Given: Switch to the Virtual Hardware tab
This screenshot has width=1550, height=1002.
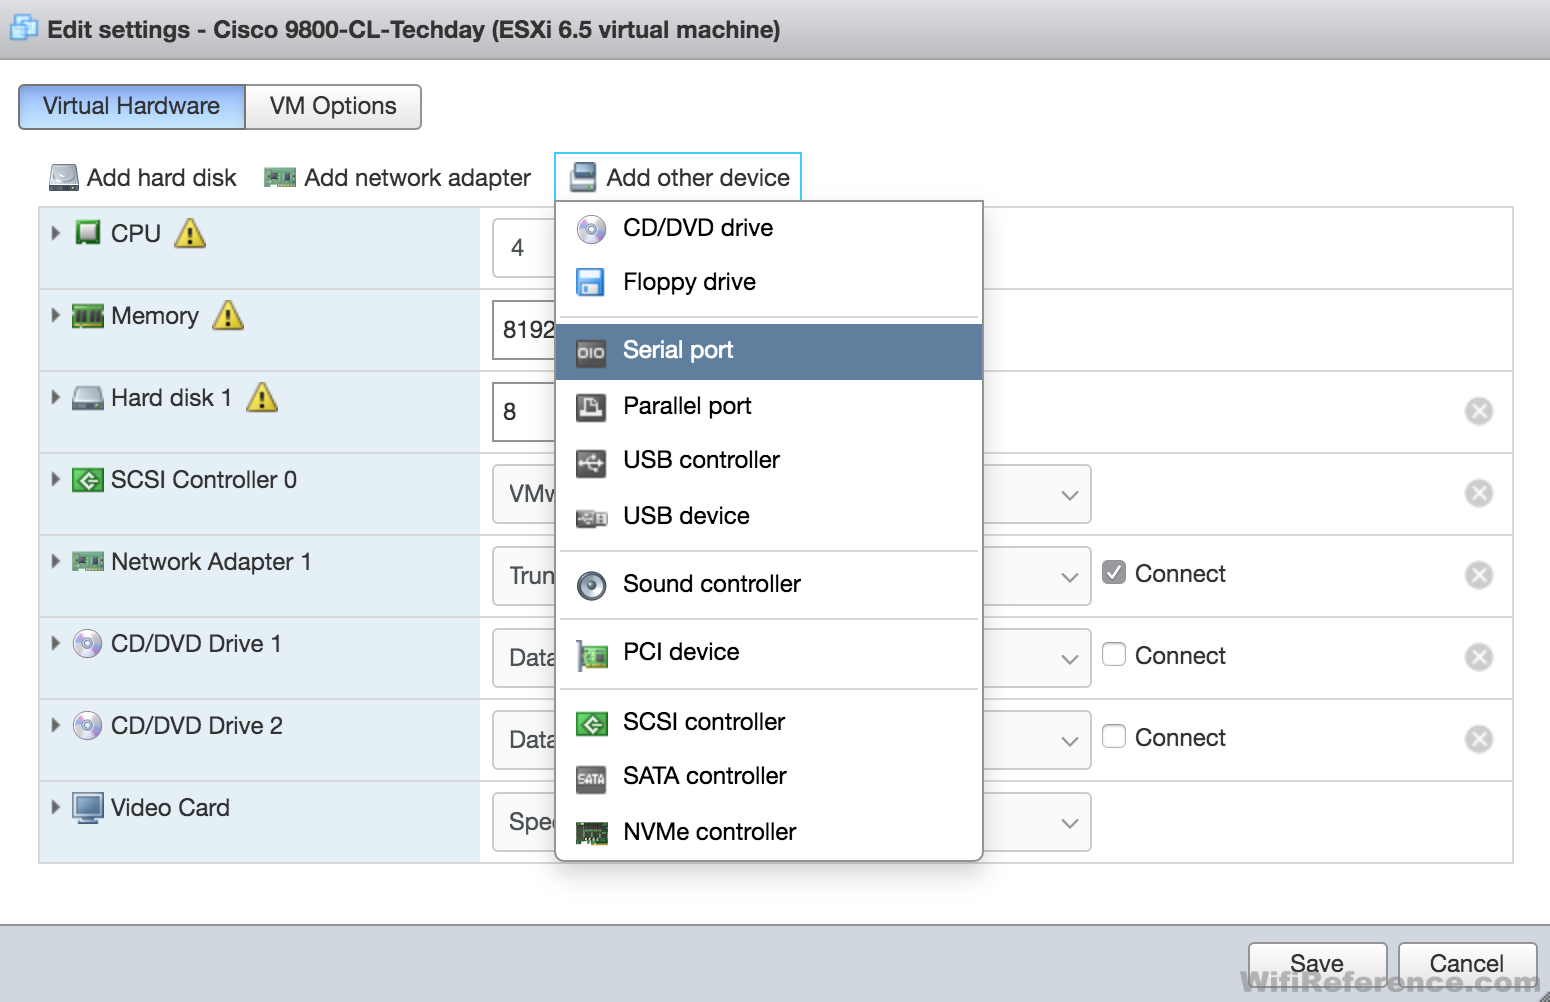Looking at the screenshot, I should (132, 107).
